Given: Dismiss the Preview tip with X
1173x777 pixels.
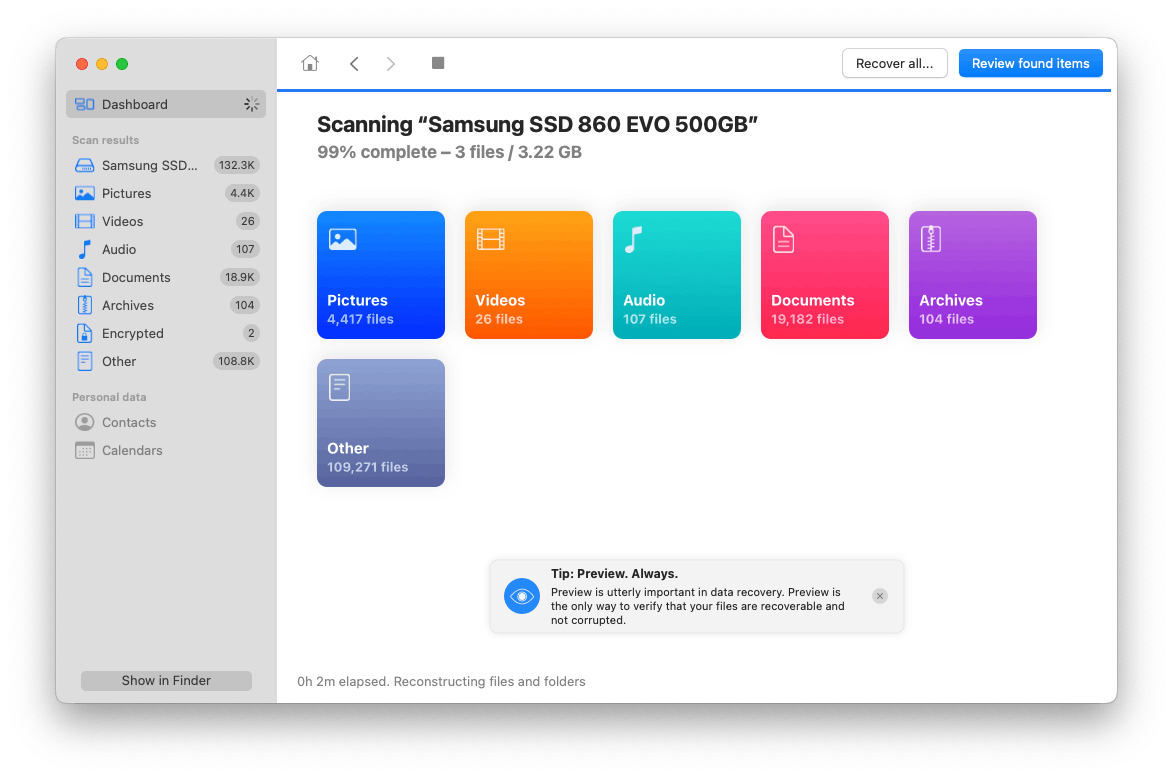Looking at the screenshot, I should (880, 596).
